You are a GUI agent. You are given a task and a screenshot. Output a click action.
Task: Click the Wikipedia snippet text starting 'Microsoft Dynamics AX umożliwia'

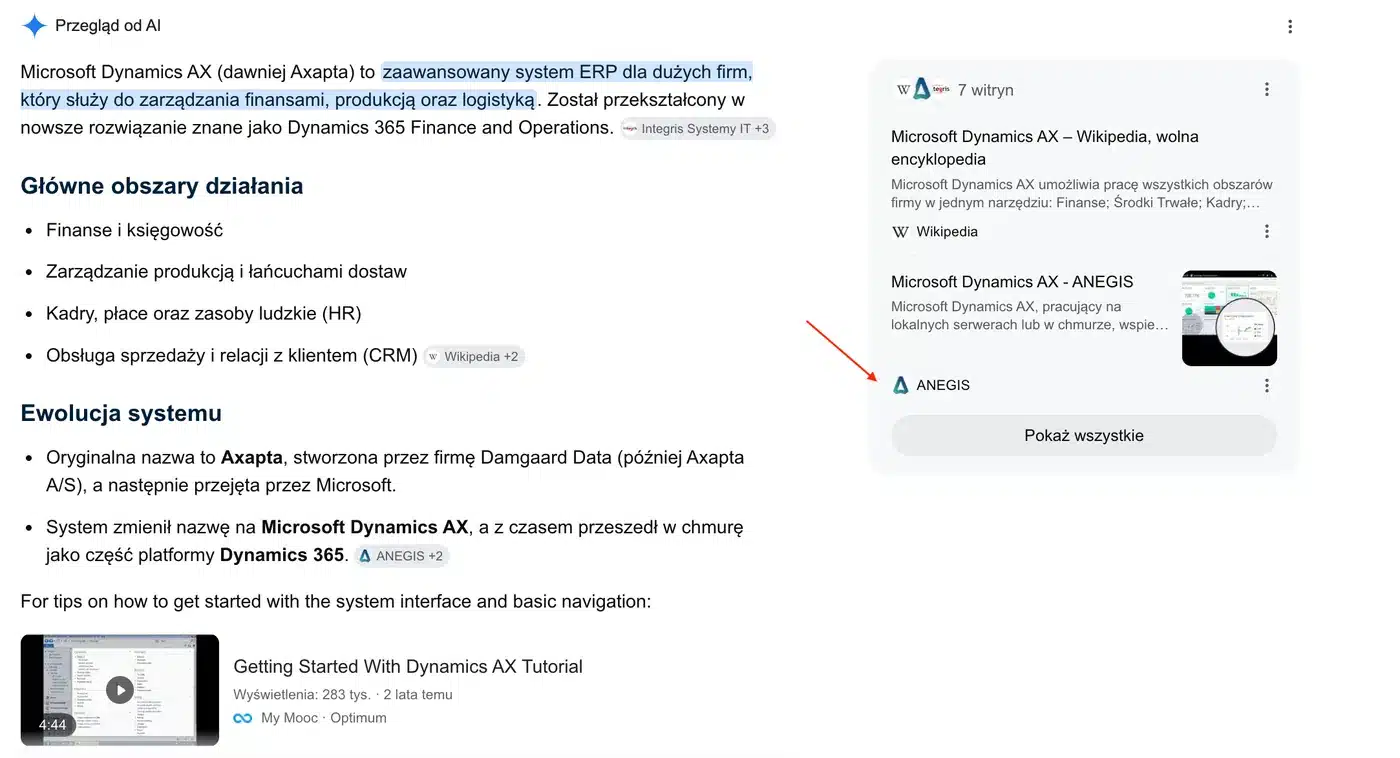tap(1082, 193)
